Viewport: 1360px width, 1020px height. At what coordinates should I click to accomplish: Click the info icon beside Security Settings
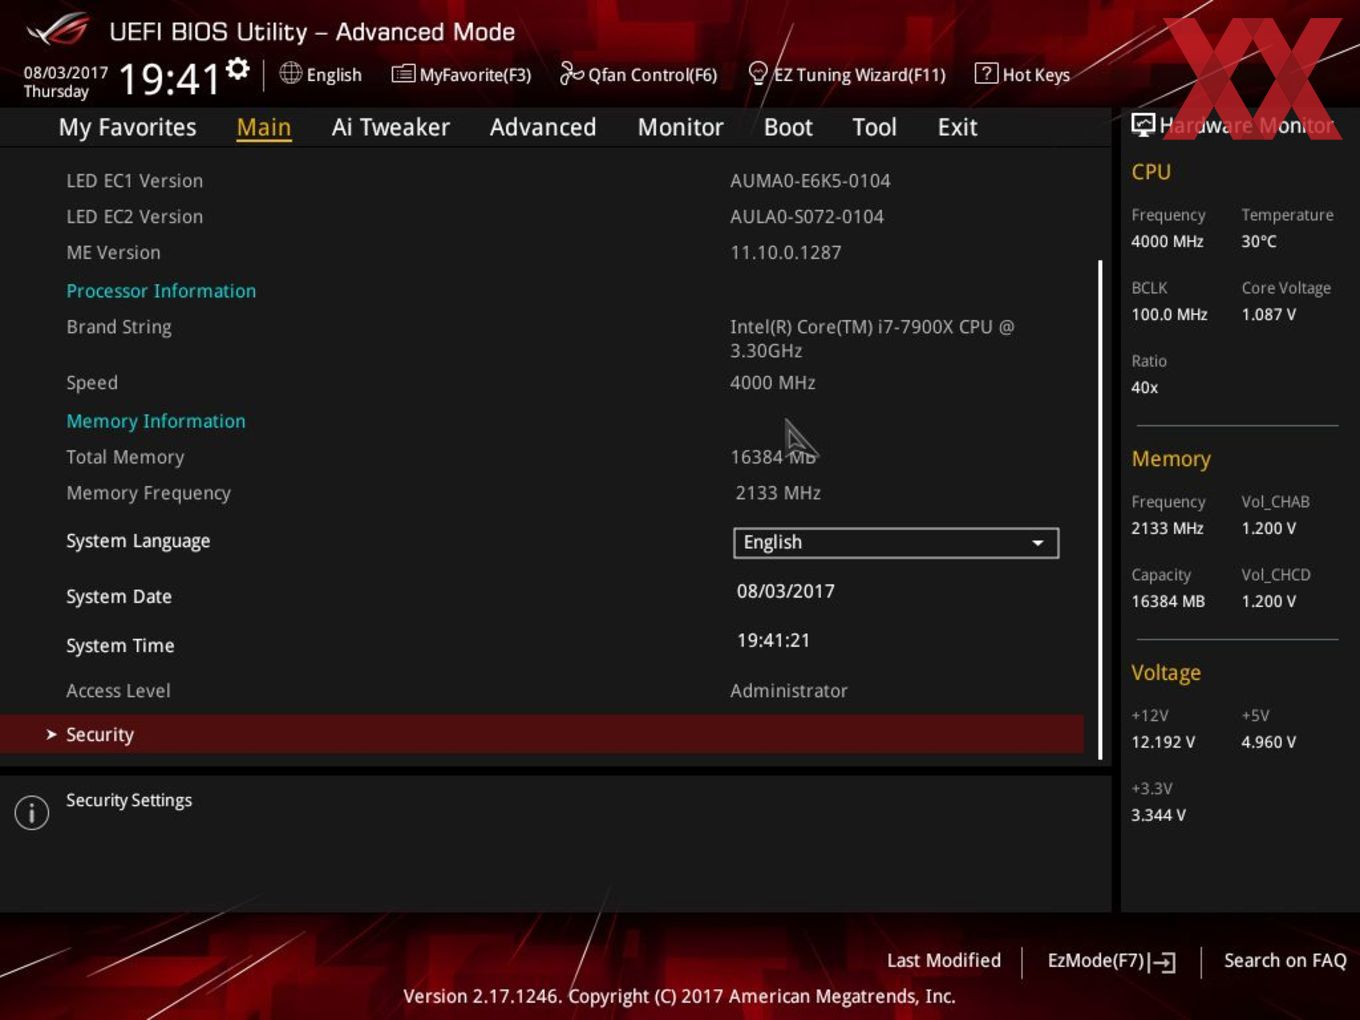pyautogui.click(x=32, y=813)
